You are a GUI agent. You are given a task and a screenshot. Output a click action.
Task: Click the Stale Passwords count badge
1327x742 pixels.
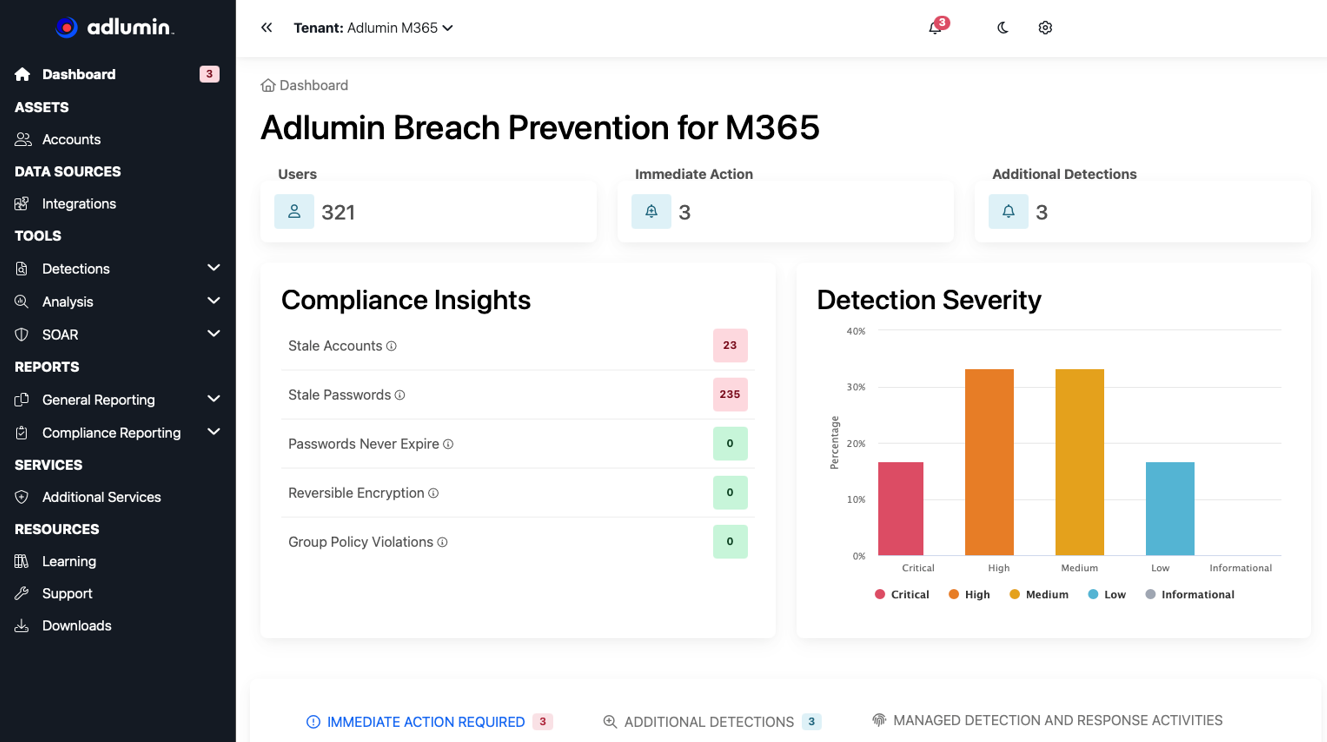(730, 394)
